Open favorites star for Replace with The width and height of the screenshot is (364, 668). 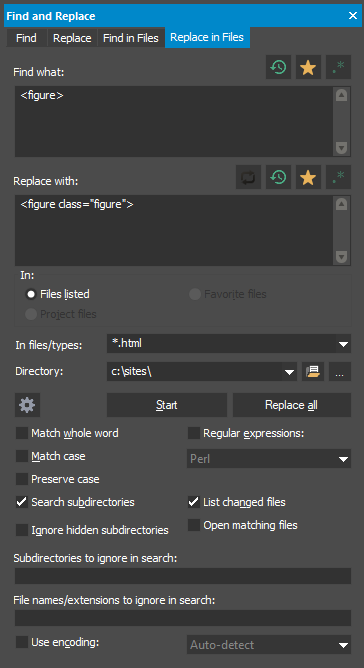click(x=308, y=177)
